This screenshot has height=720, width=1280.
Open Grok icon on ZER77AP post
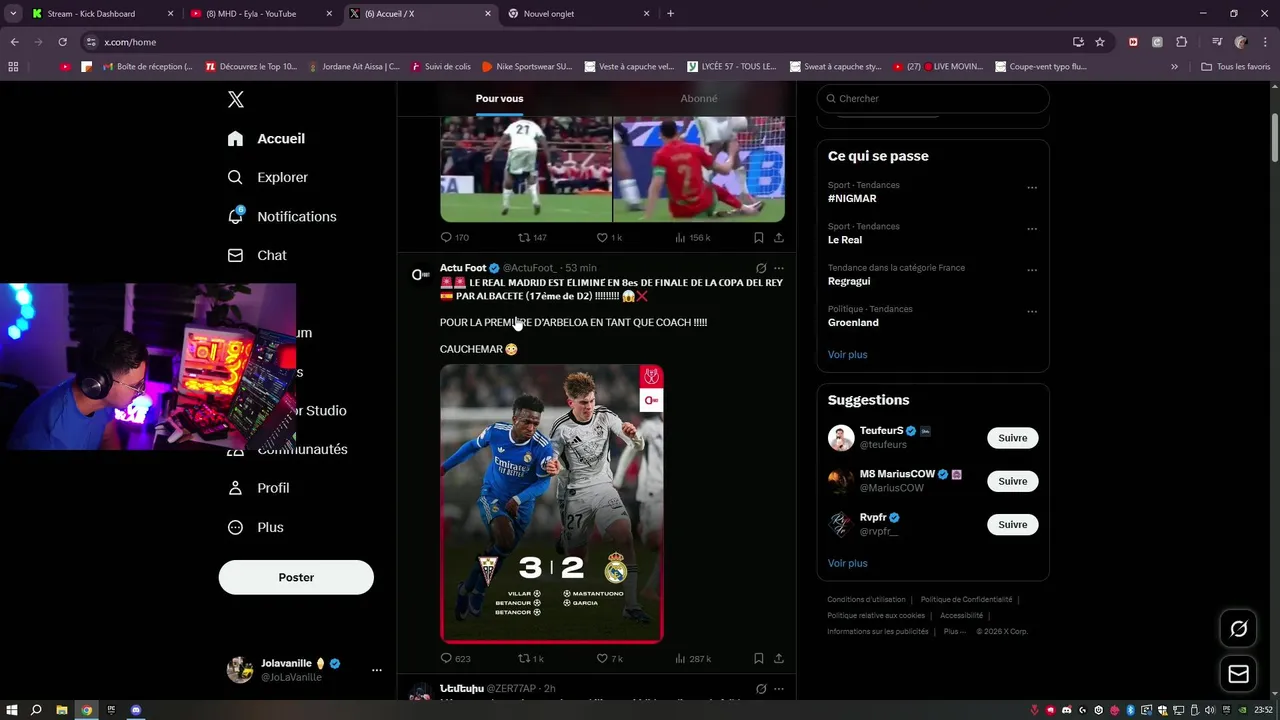point(761,689)
